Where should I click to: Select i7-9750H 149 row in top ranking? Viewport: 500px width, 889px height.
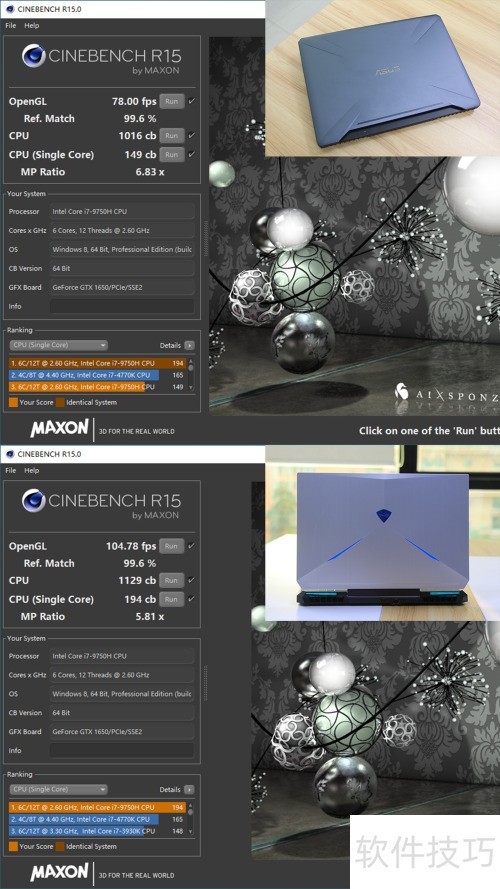[98, 387]
